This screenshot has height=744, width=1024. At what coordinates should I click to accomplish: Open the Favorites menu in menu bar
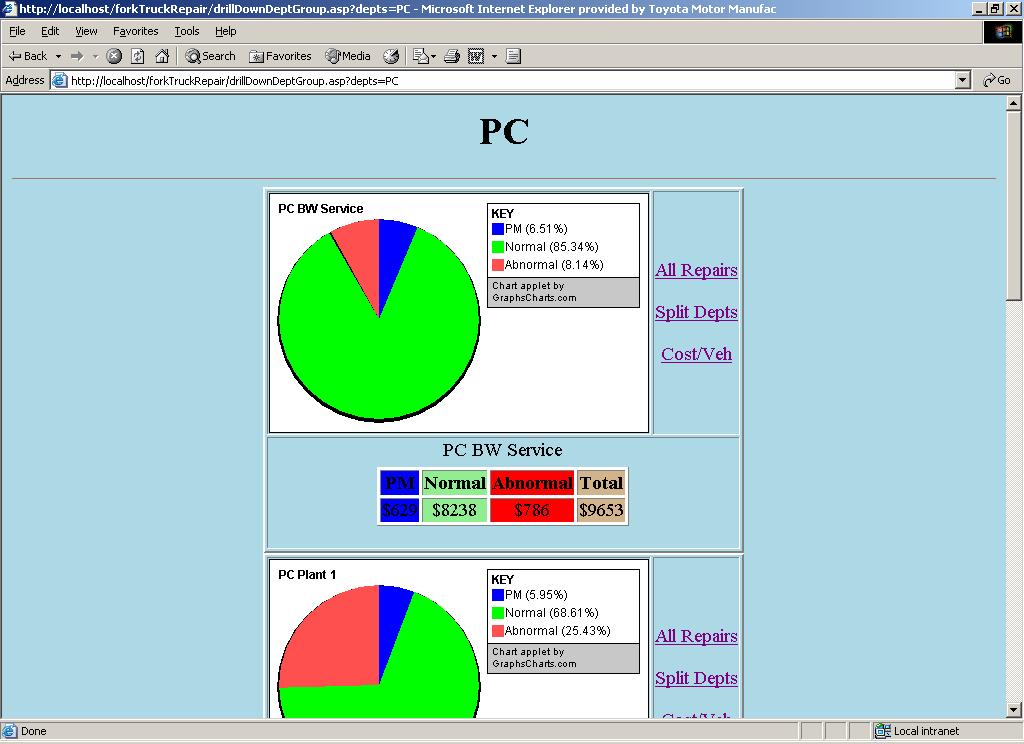(135, 31)
